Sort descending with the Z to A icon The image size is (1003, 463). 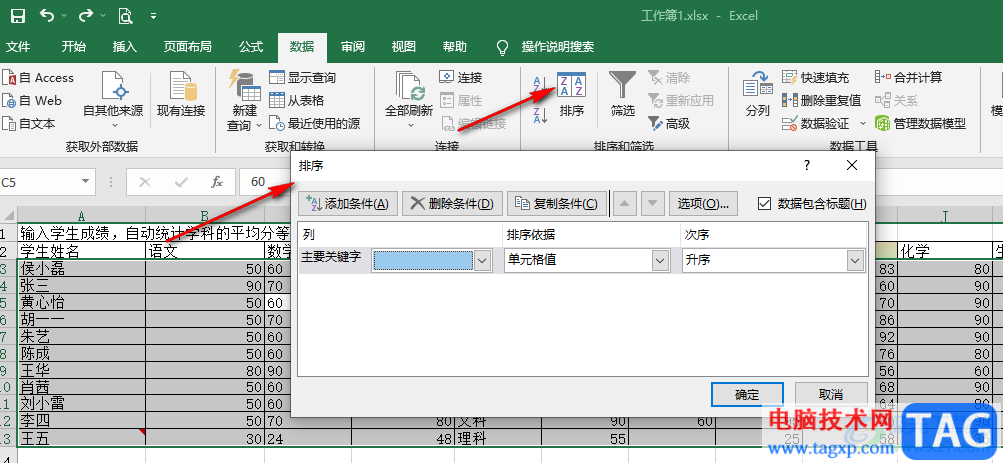[541, 115]
